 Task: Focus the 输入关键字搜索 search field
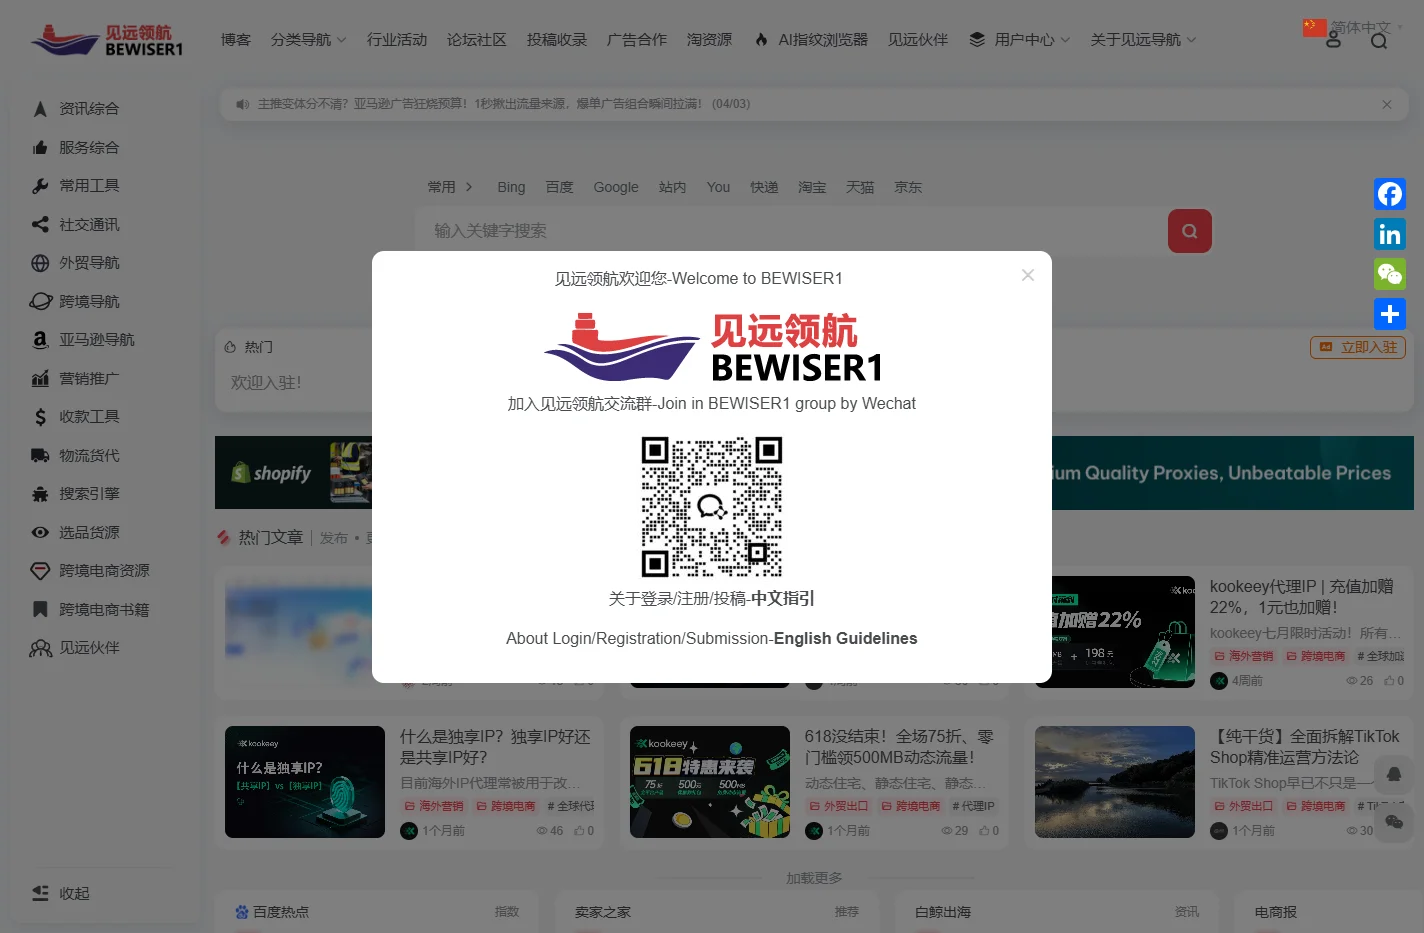pyautogui.click(x=791, y=231)
